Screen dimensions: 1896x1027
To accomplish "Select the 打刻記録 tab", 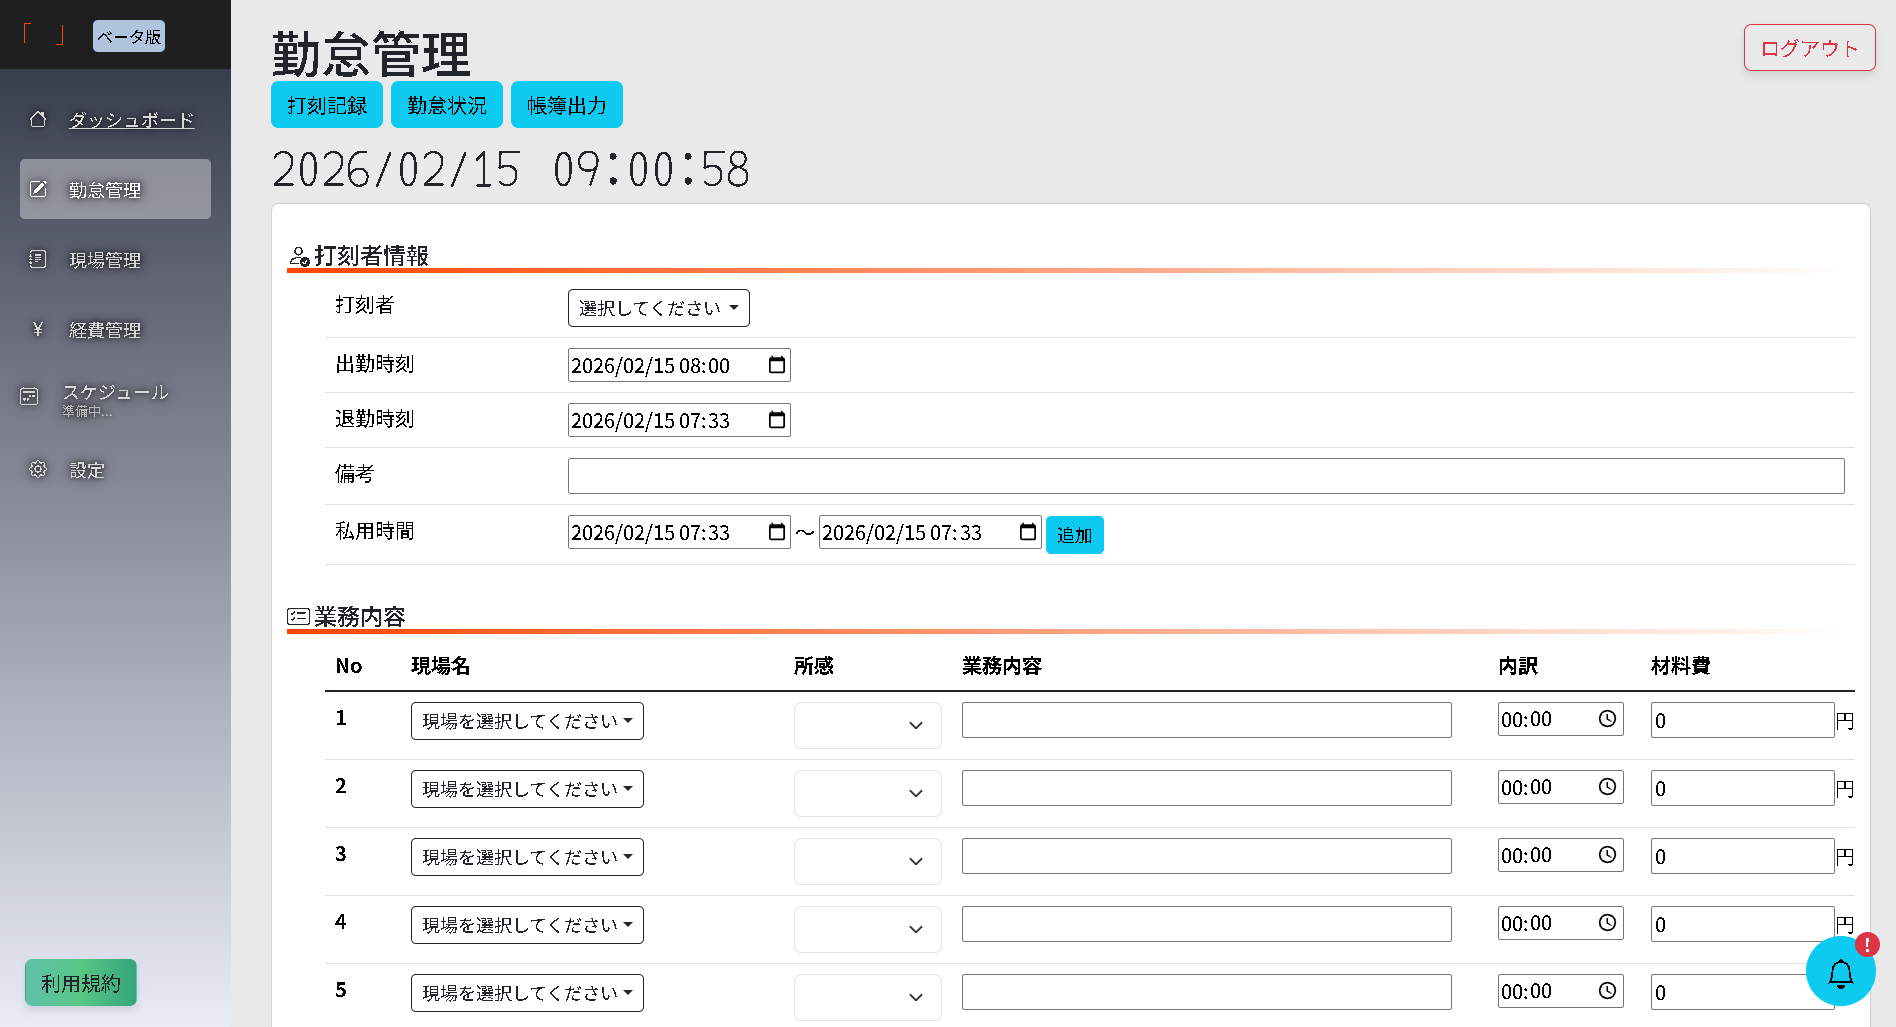I will point(326,104).
